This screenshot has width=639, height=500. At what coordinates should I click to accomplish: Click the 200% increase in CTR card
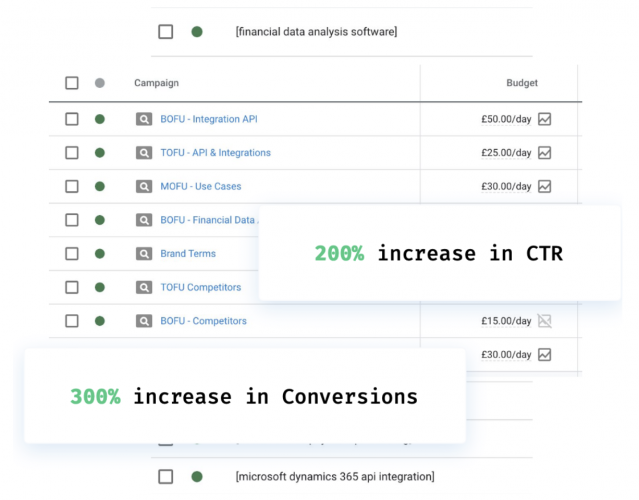[440, 253]
